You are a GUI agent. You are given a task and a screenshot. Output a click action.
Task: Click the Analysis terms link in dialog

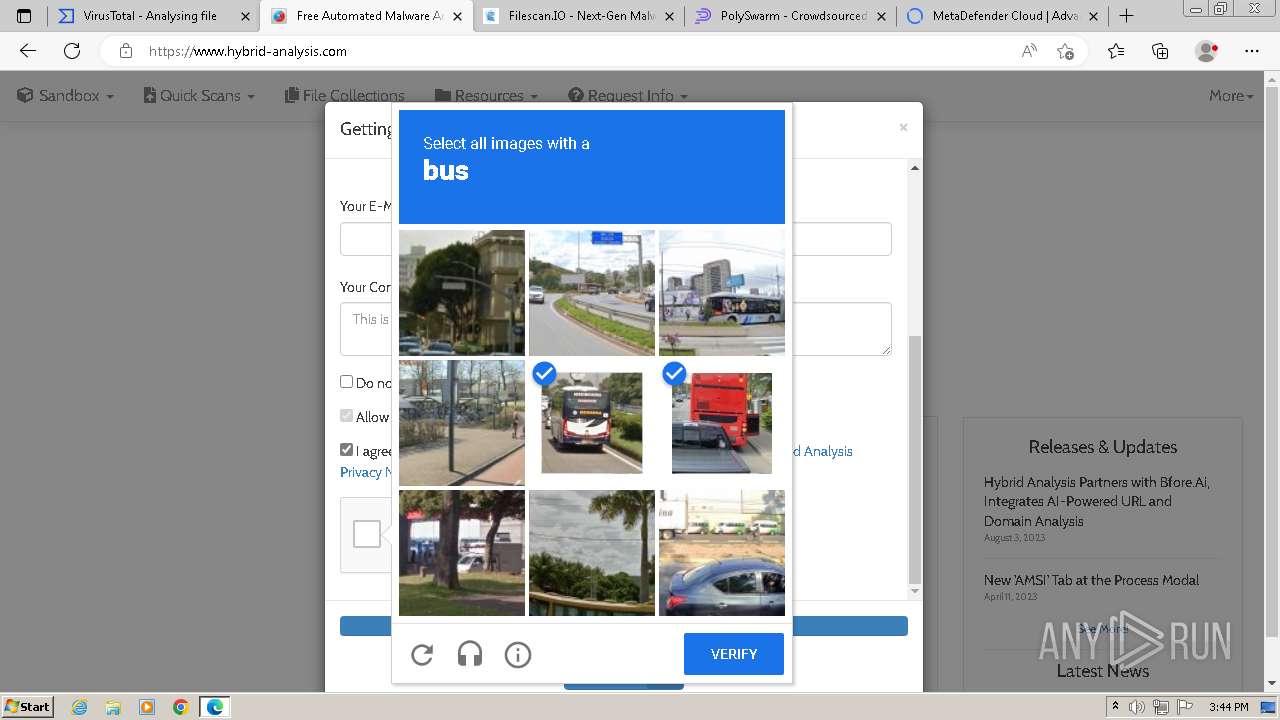pyautogui.click(x=822, y=451)
